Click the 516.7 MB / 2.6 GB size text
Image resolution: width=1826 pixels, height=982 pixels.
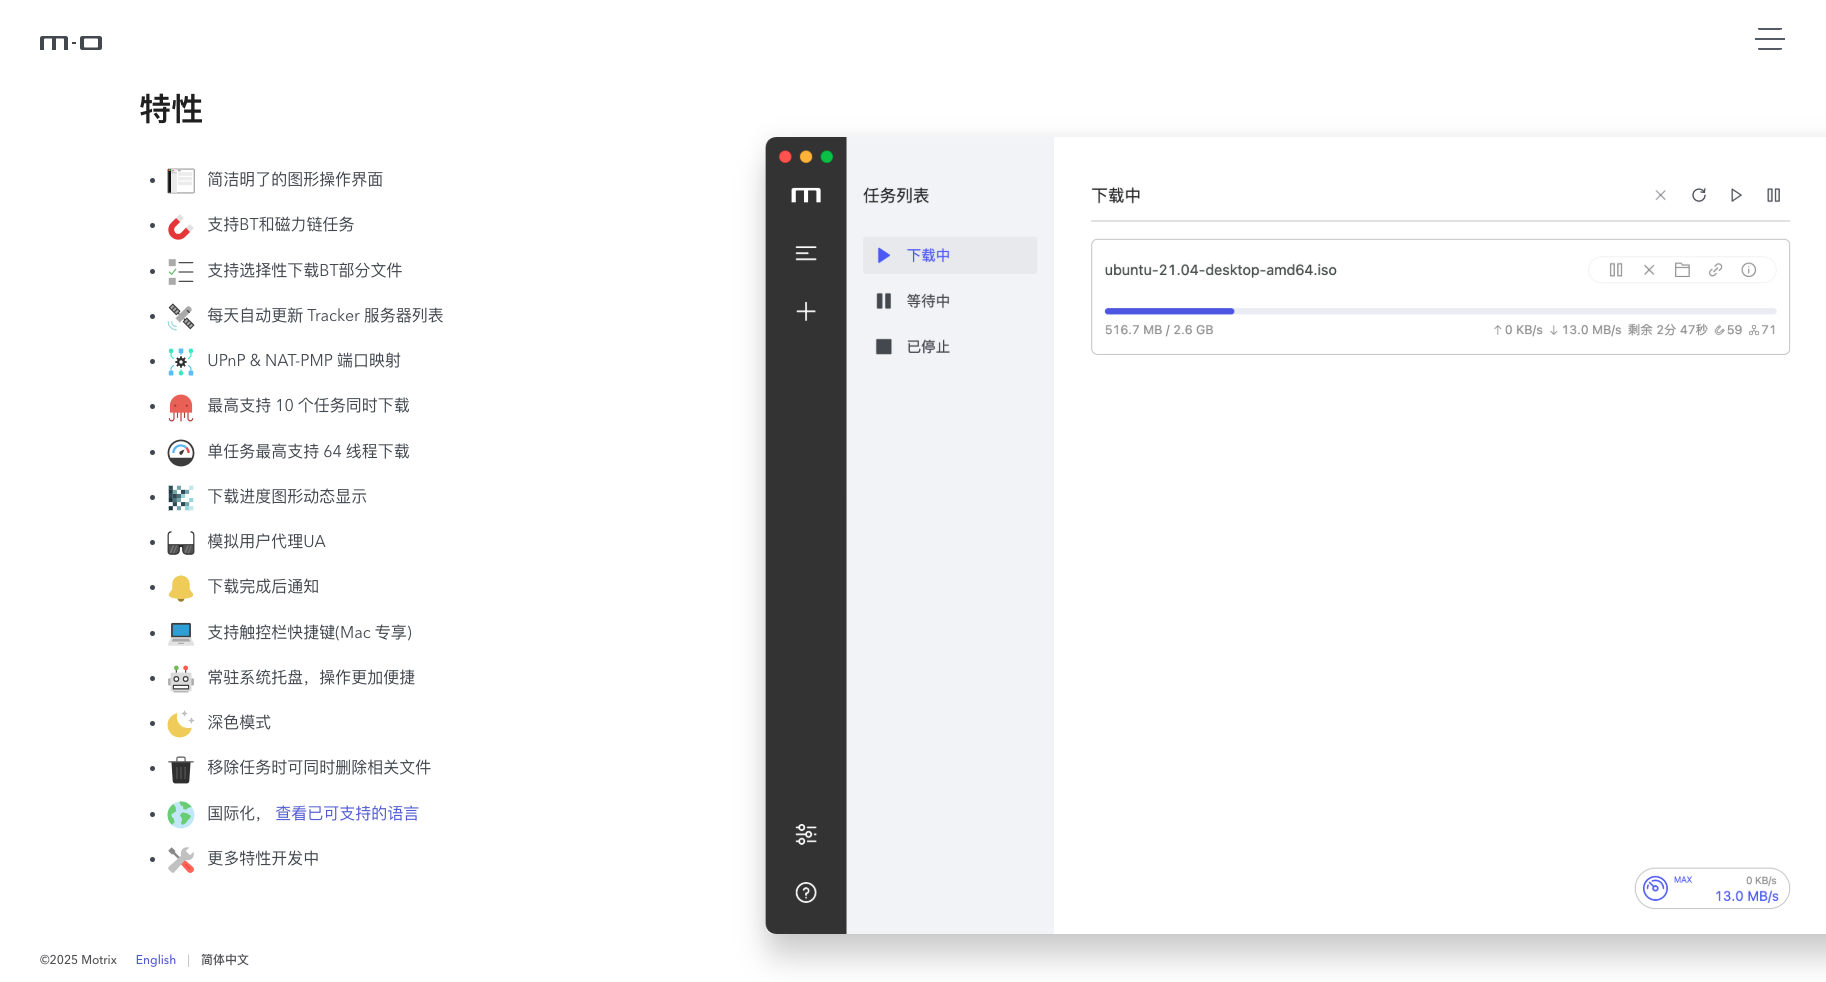(1159, 330)
